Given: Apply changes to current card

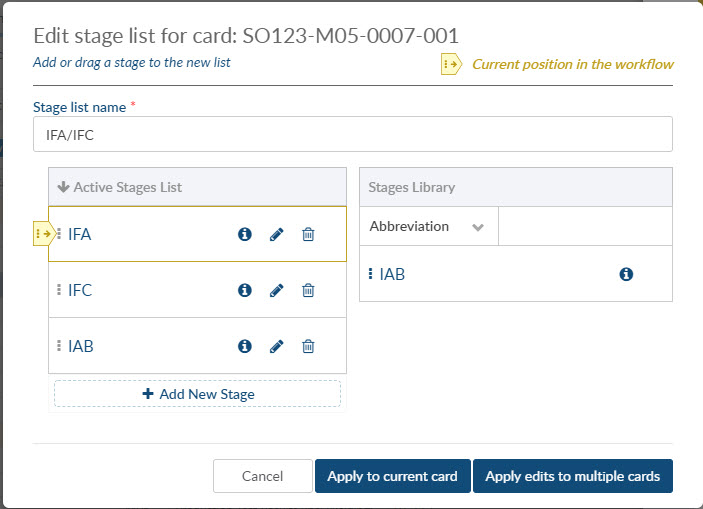Looking at the screenshot, I should tap(393, 476).
